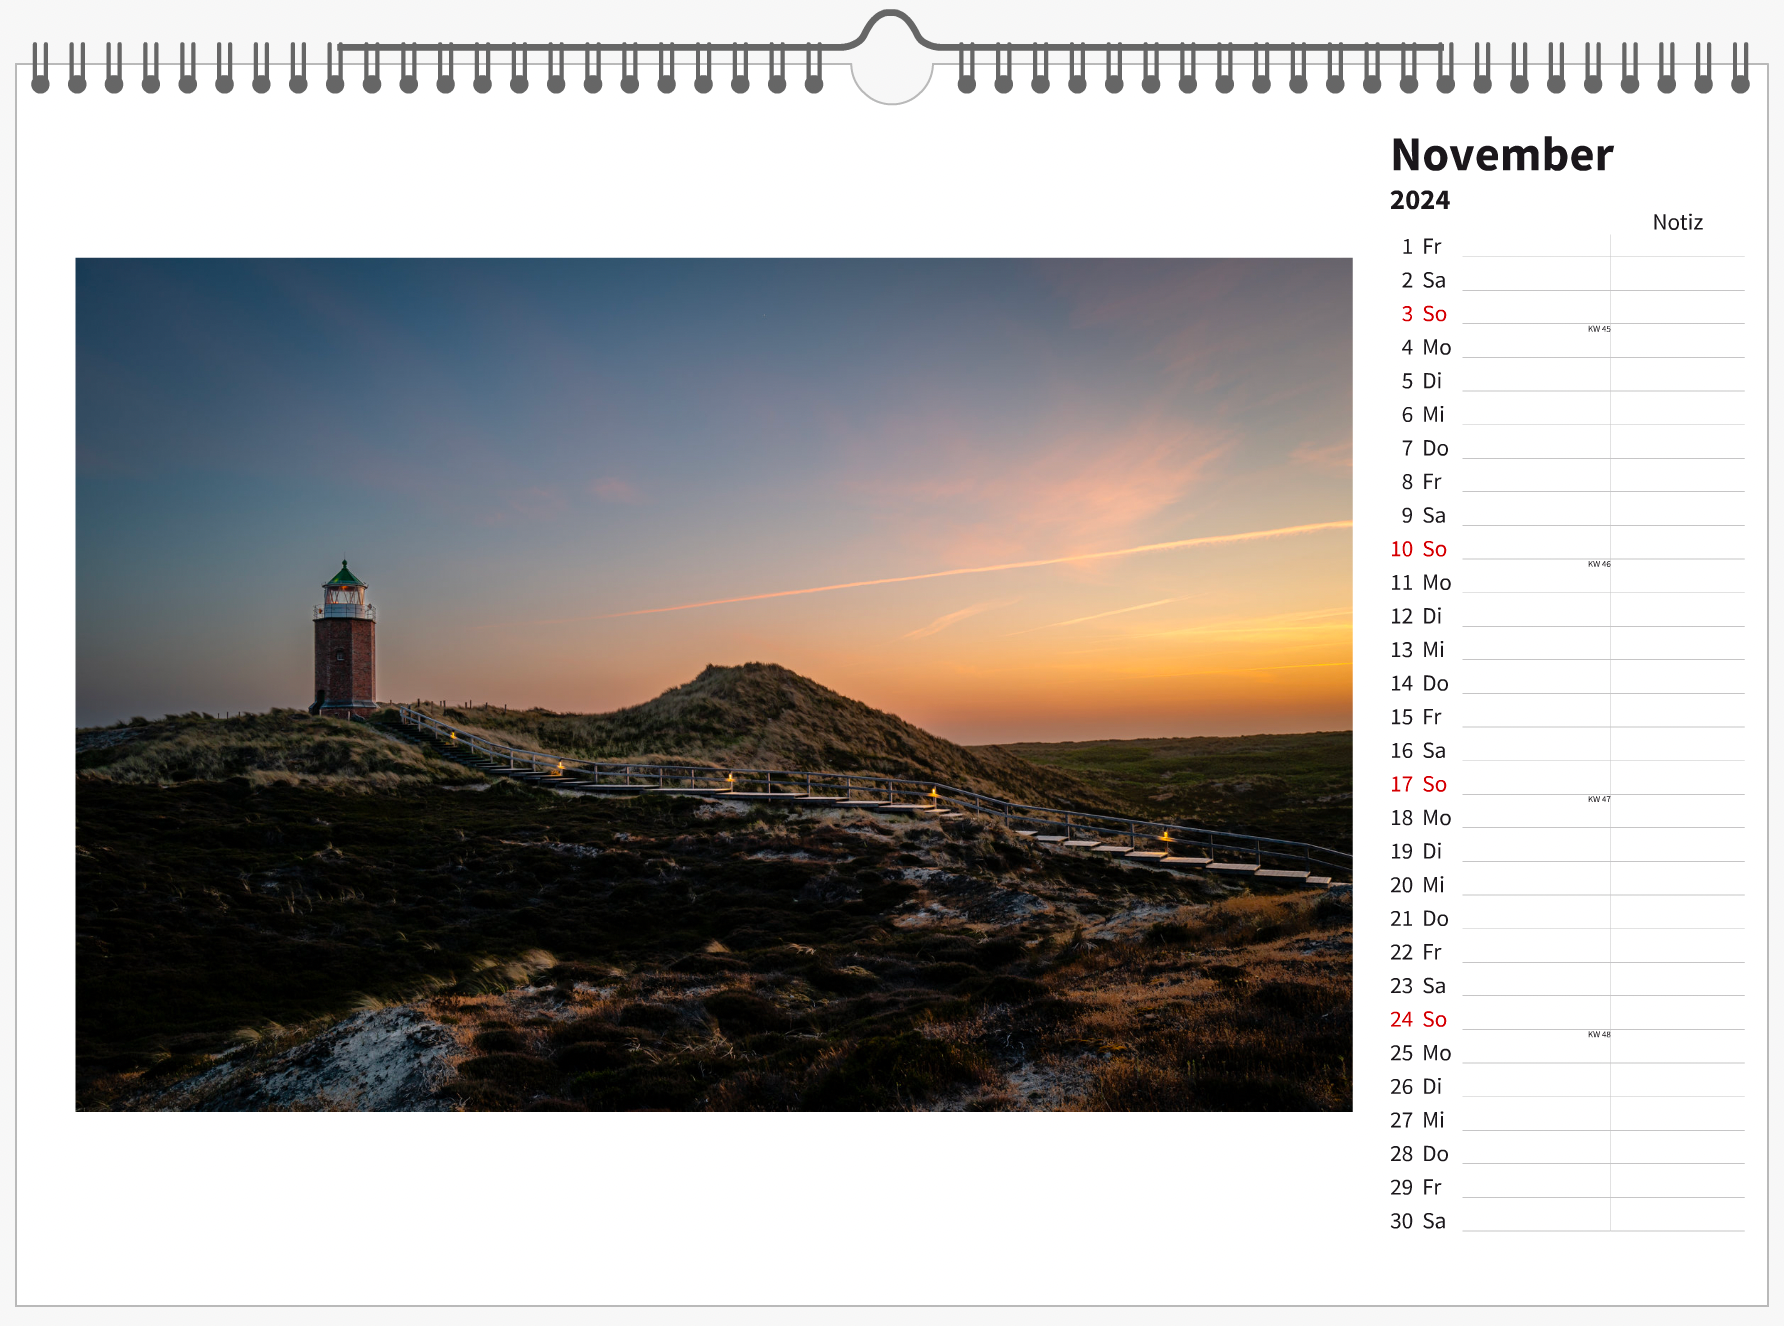Select the date "14 Do"
Image resolution: width=1784 pixels, height=1326 pixels.
tap(1419, 683)
